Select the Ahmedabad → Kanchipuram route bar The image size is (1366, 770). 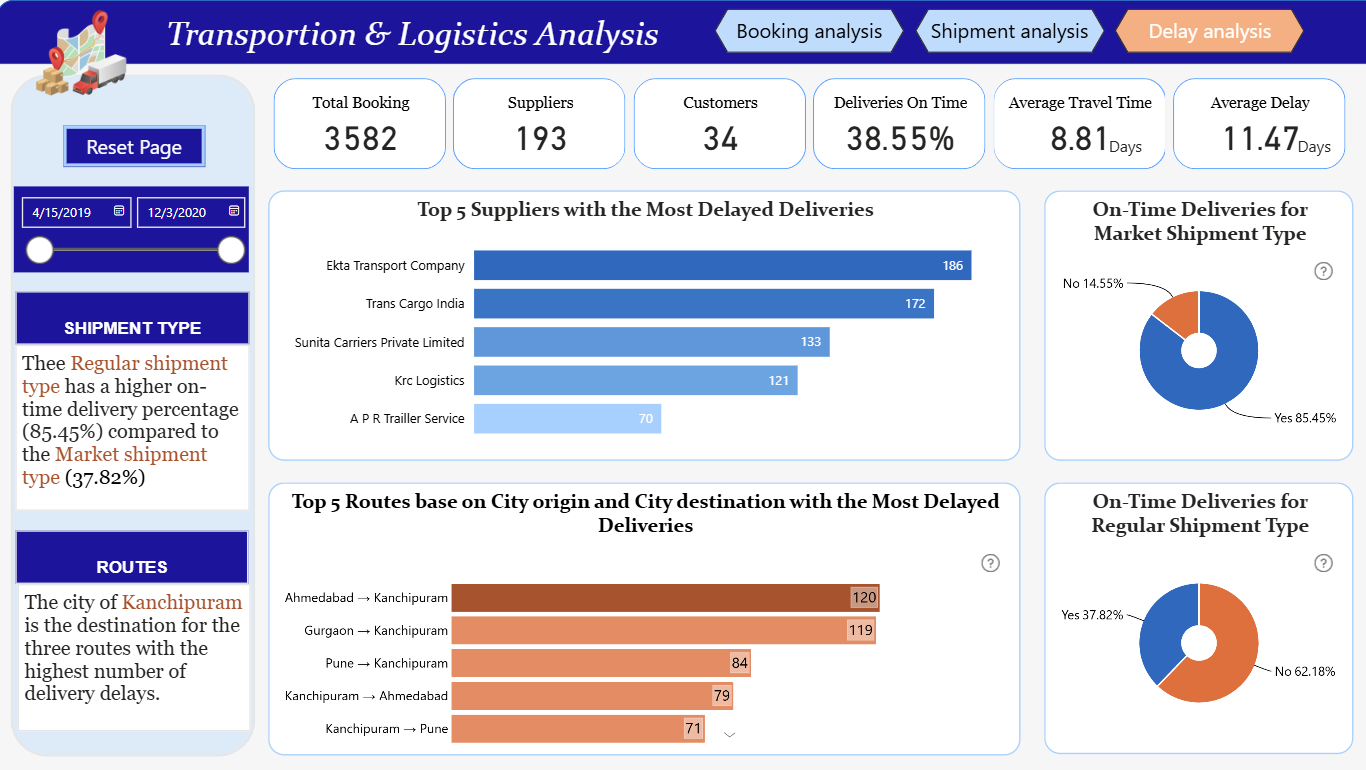[x=666, y=598]
